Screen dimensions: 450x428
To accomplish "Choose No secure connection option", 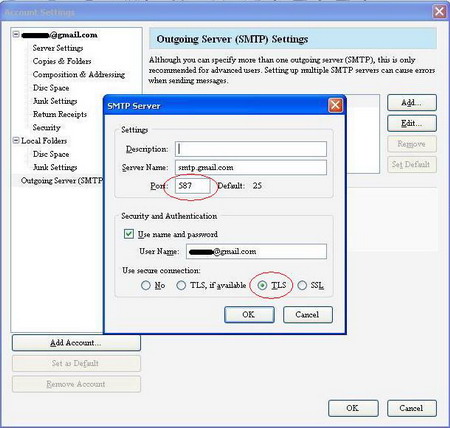I will point(146,285).
